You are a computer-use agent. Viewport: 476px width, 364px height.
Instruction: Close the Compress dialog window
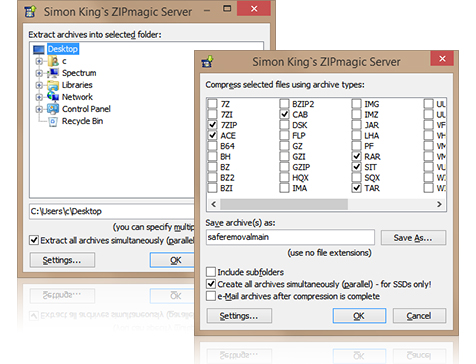click(x=442, y=59)
